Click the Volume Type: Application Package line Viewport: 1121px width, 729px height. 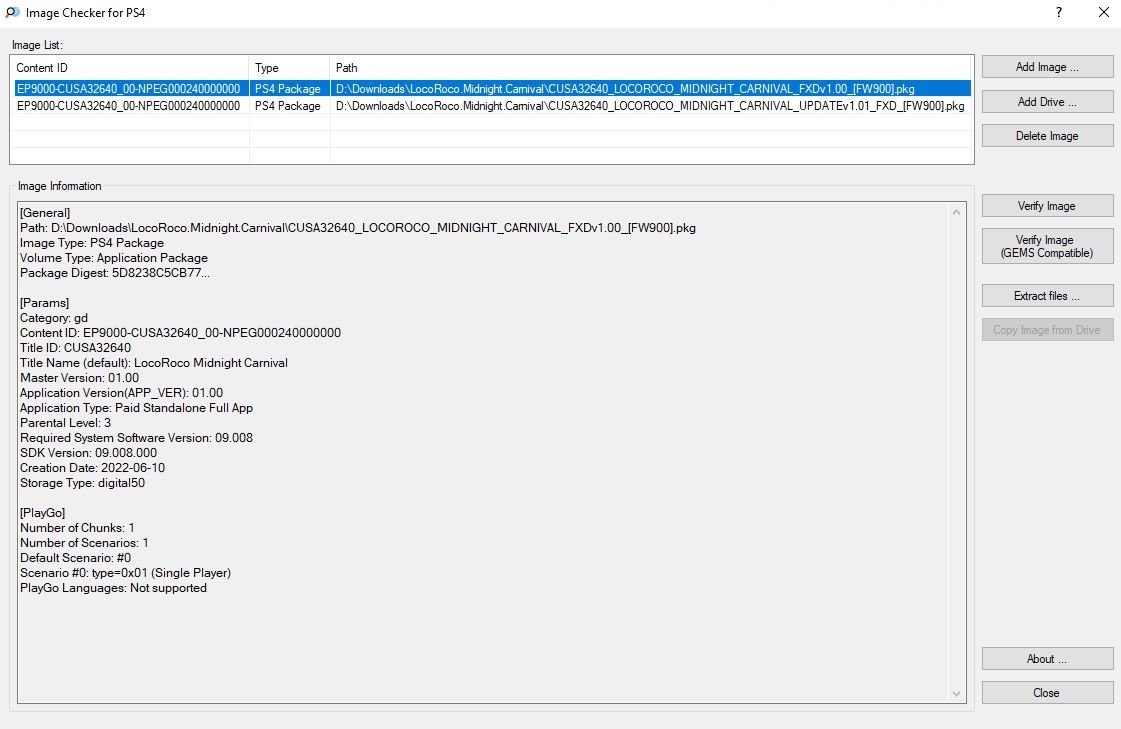coord(114,258)
